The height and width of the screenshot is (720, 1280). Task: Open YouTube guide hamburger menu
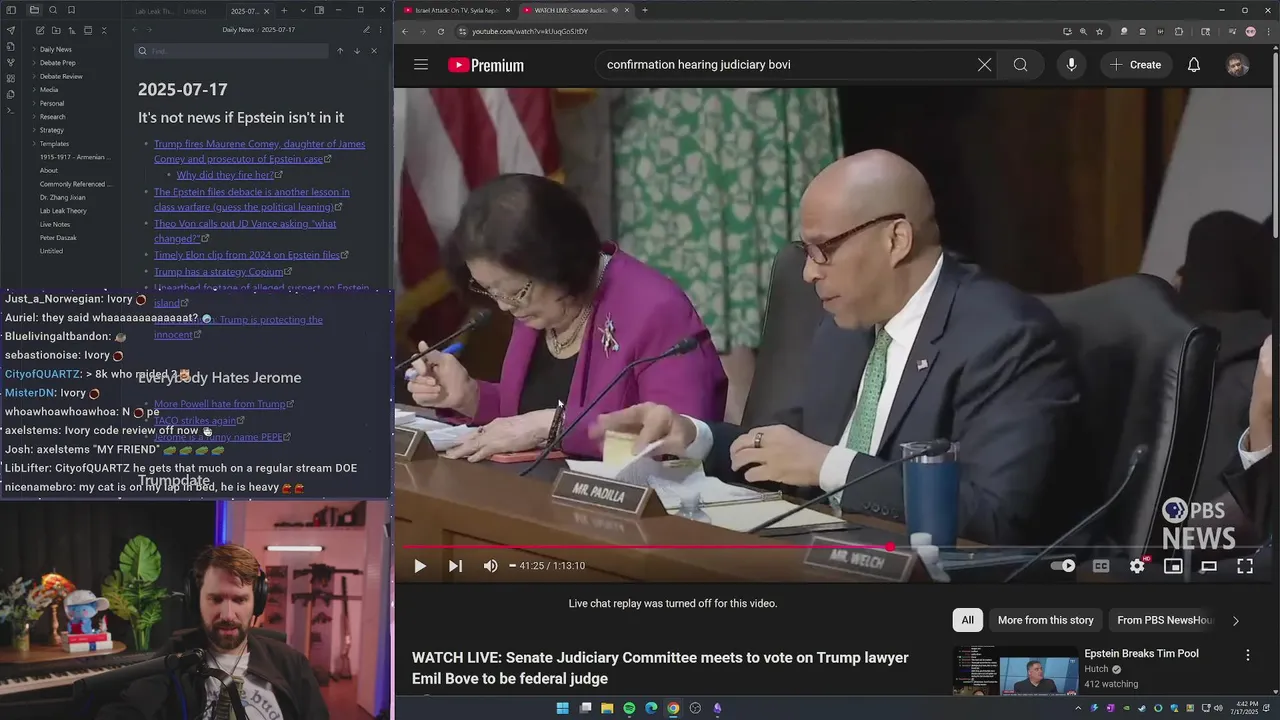(421, 65)
